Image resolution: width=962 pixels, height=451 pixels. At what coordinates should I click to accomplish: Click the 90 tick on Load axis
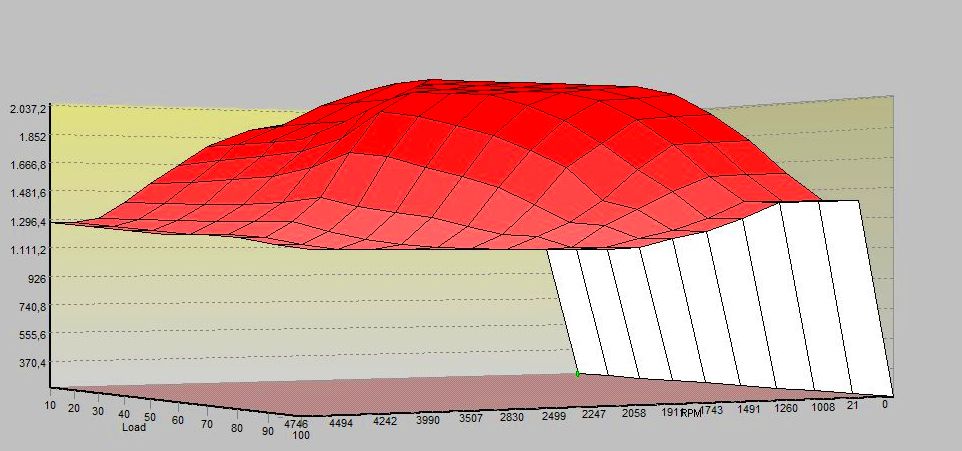[267, 431]
